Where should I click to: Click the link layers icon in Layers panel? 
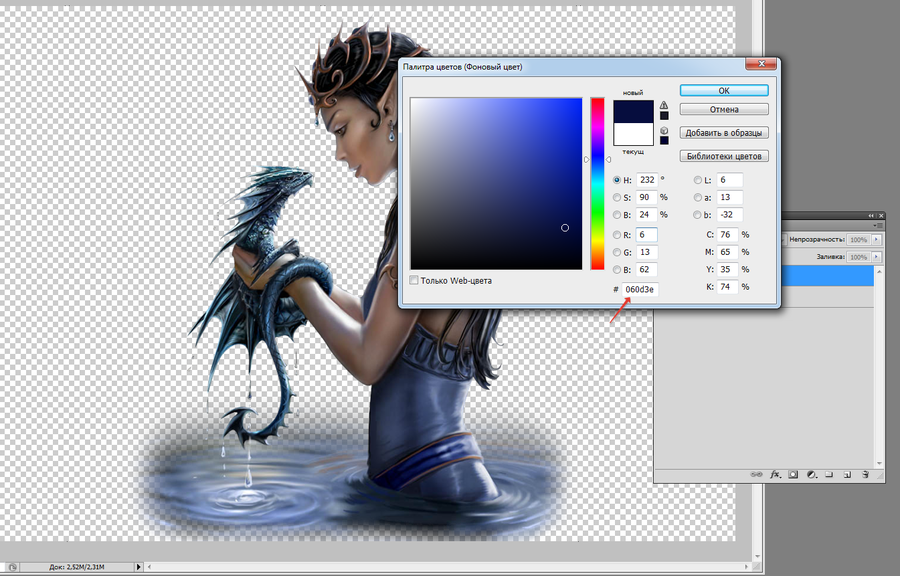coord(757,474)
